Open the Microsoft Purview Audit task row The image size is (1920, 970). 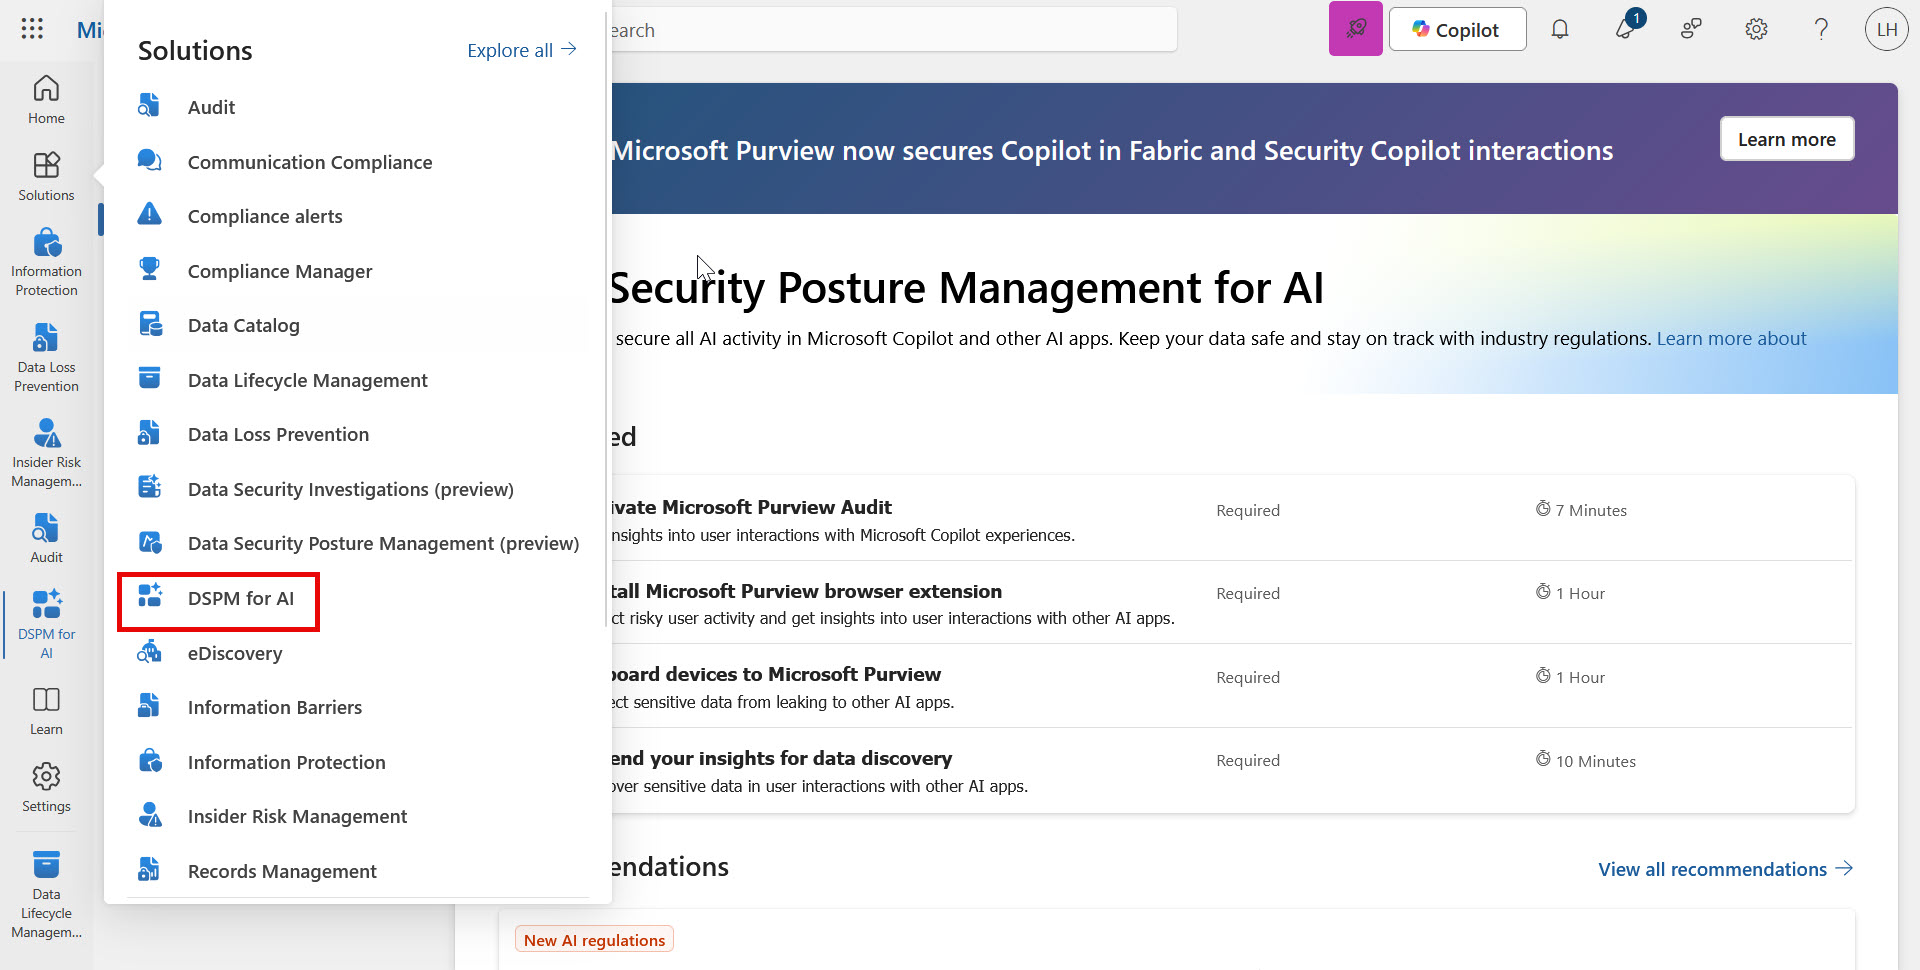(1230, 519)
